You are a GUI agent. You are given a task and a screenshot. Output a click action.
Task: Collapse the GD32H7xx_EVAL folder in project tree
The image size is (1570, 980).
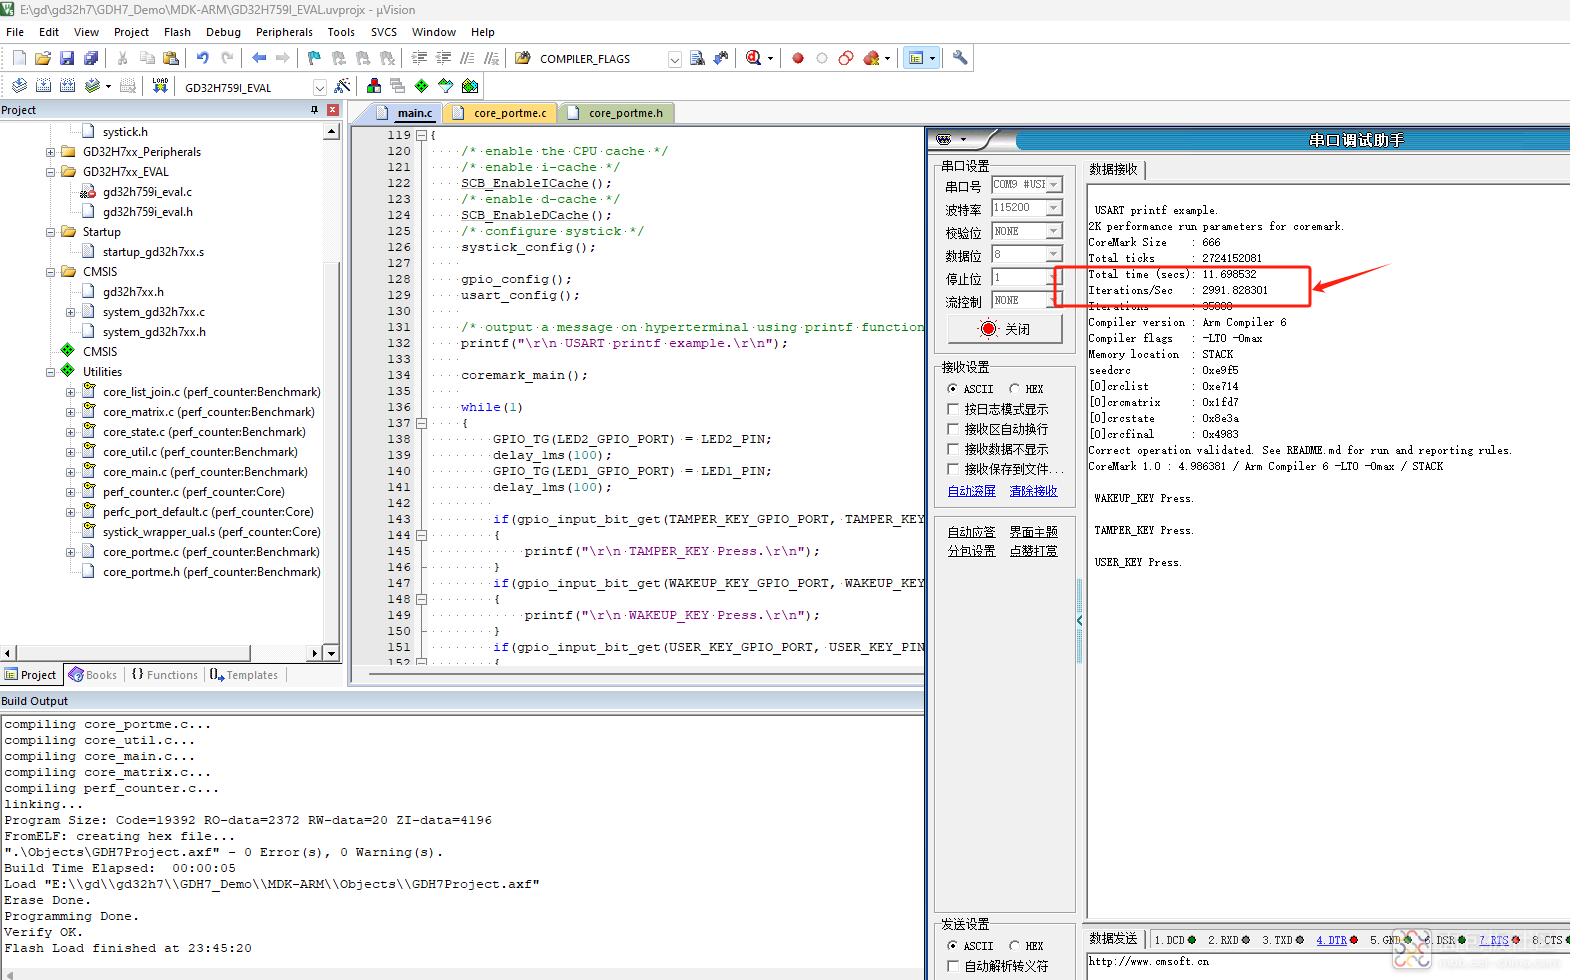(x=50, y=172)
